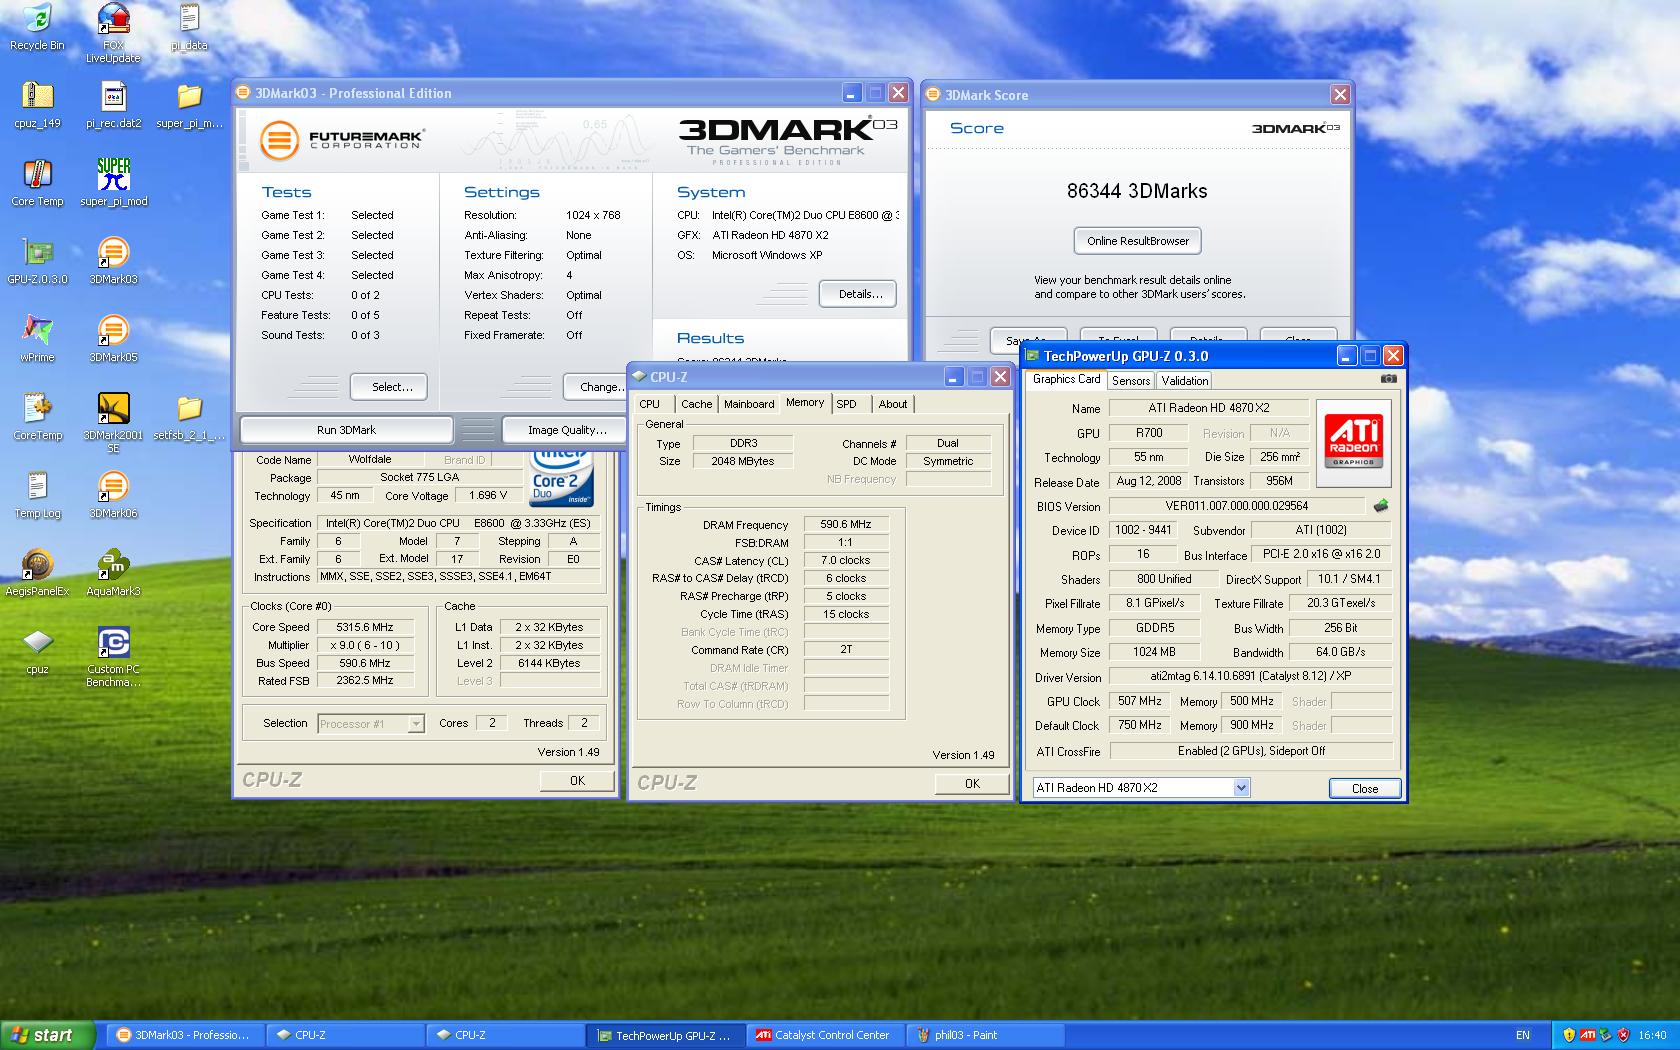Viewport: 1680px width, 1050px height.
Task: Open the GPU selection dropdown in GPU-Z
Action: (x=1241, y=788)
